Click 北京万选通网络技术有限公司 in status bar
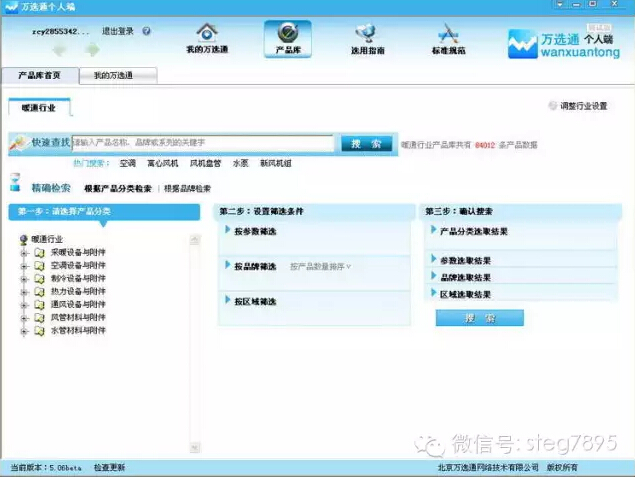The image size is (635, 477). [x=488, y=467]
